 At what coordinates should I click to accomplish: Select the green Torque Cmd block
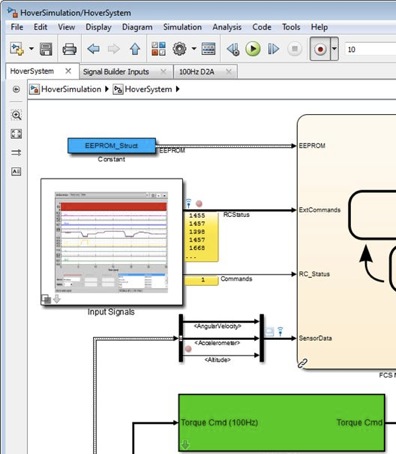[282, 423]
